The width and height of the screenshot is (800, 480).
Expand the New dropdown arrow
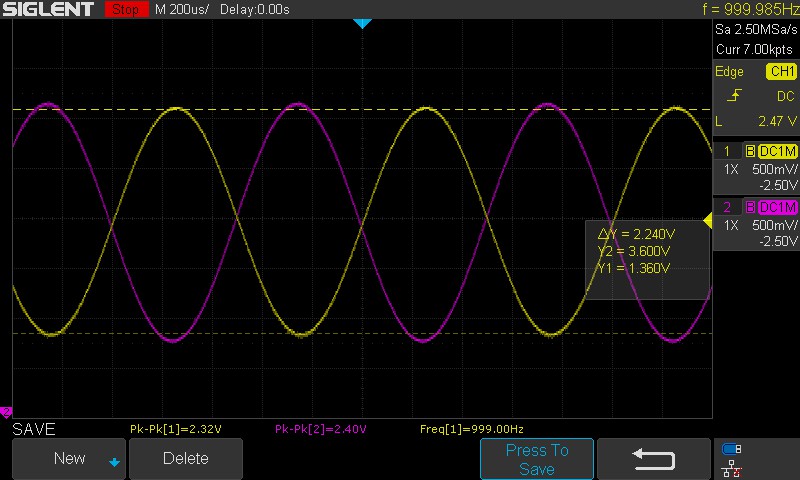pyautogui.click(x=114, y=462)
